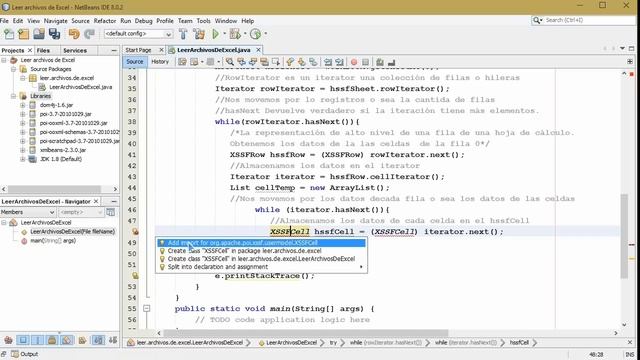The height and width of the screenshot is (360, 640).
Task: Click the Clean and Build Project icon
Action: point(199,34)
